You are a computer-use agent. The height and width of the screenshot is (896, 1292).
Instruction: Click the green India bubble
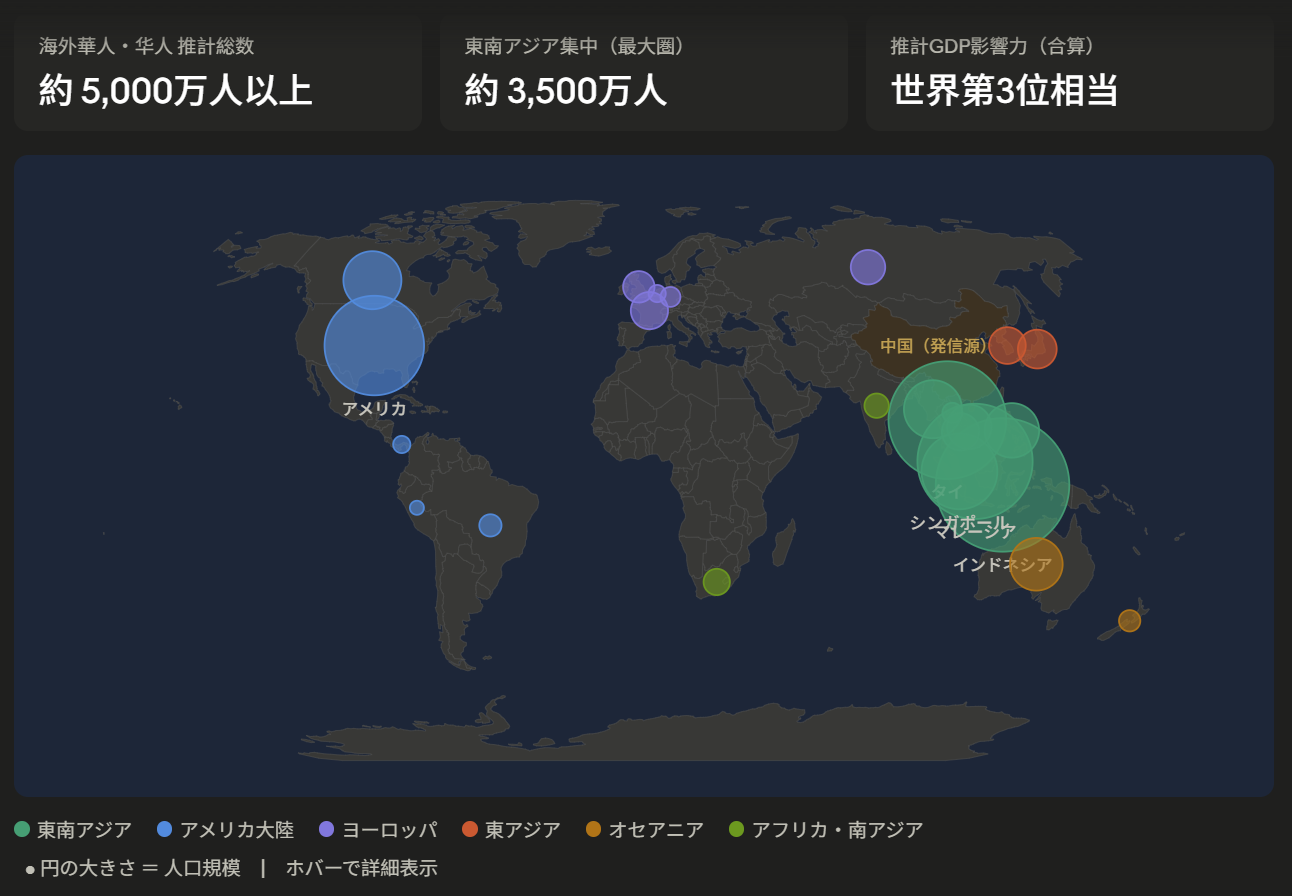(876, 406)
